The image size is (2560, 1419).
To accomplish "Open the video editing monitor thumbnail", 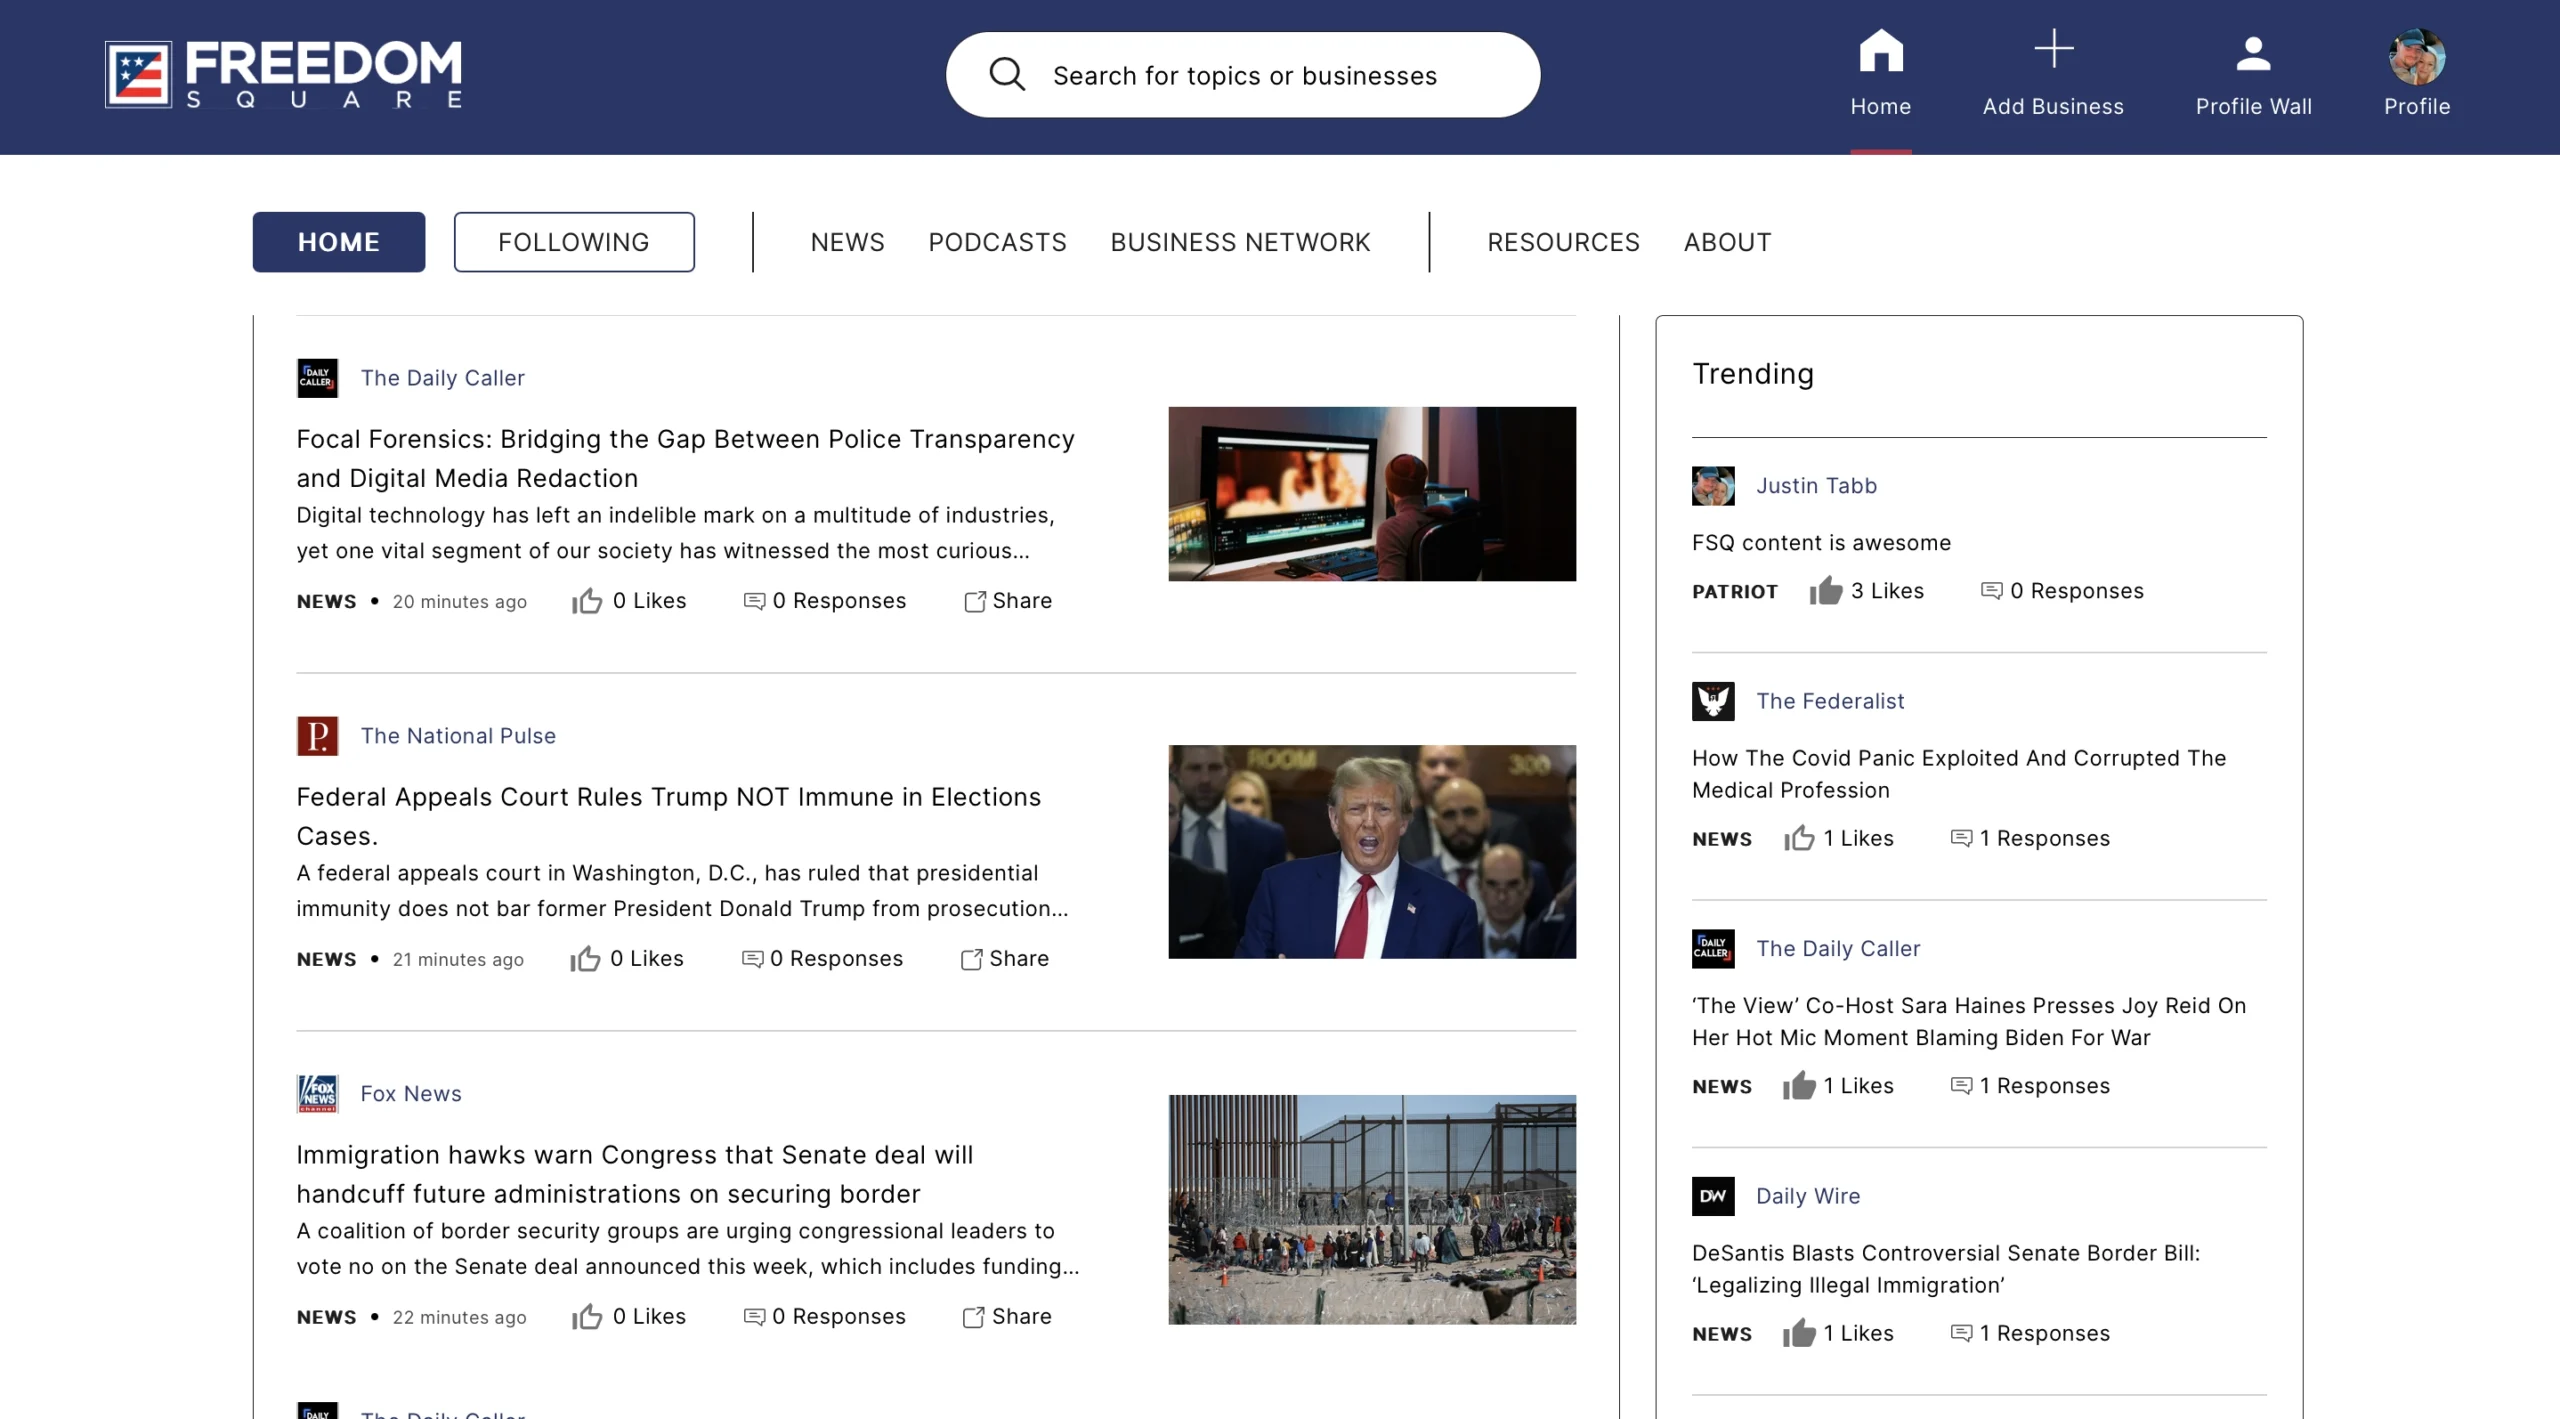I will tap(1372, 494).
